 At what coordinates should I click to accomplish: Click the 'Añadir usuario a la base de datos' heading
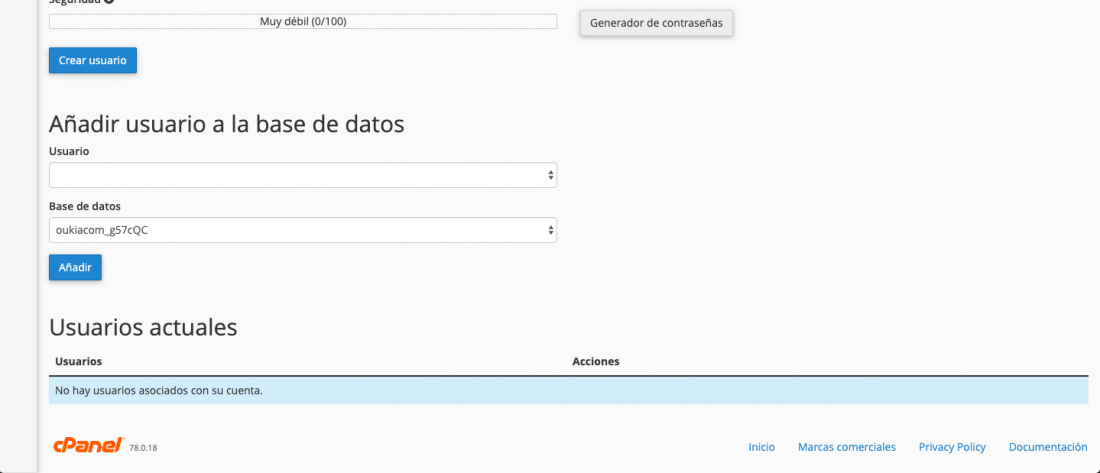pyautogui.click(x=227, y=124)
